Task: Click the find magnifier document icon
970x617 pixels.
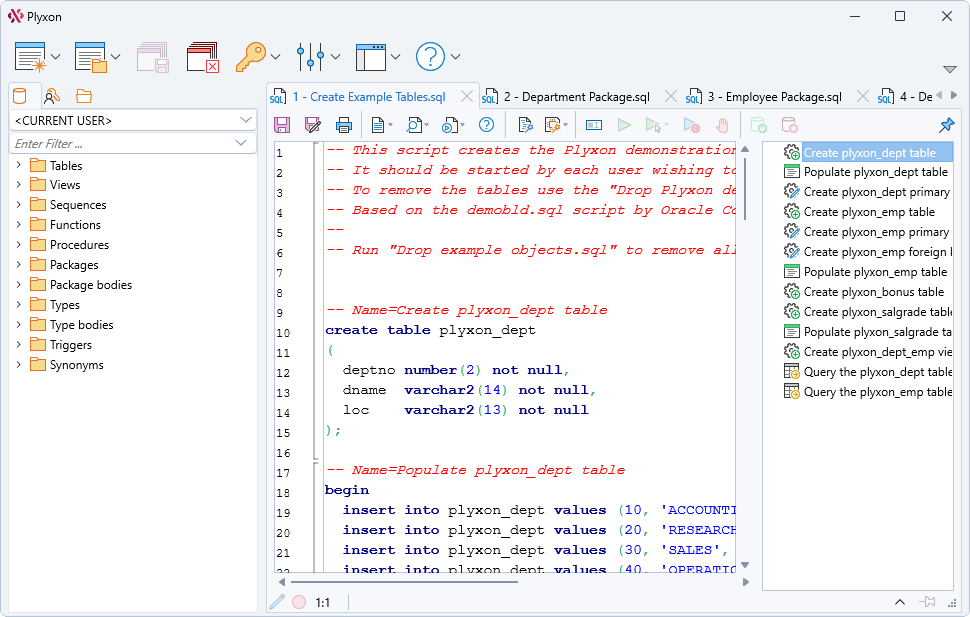Action: pos(413,126)
